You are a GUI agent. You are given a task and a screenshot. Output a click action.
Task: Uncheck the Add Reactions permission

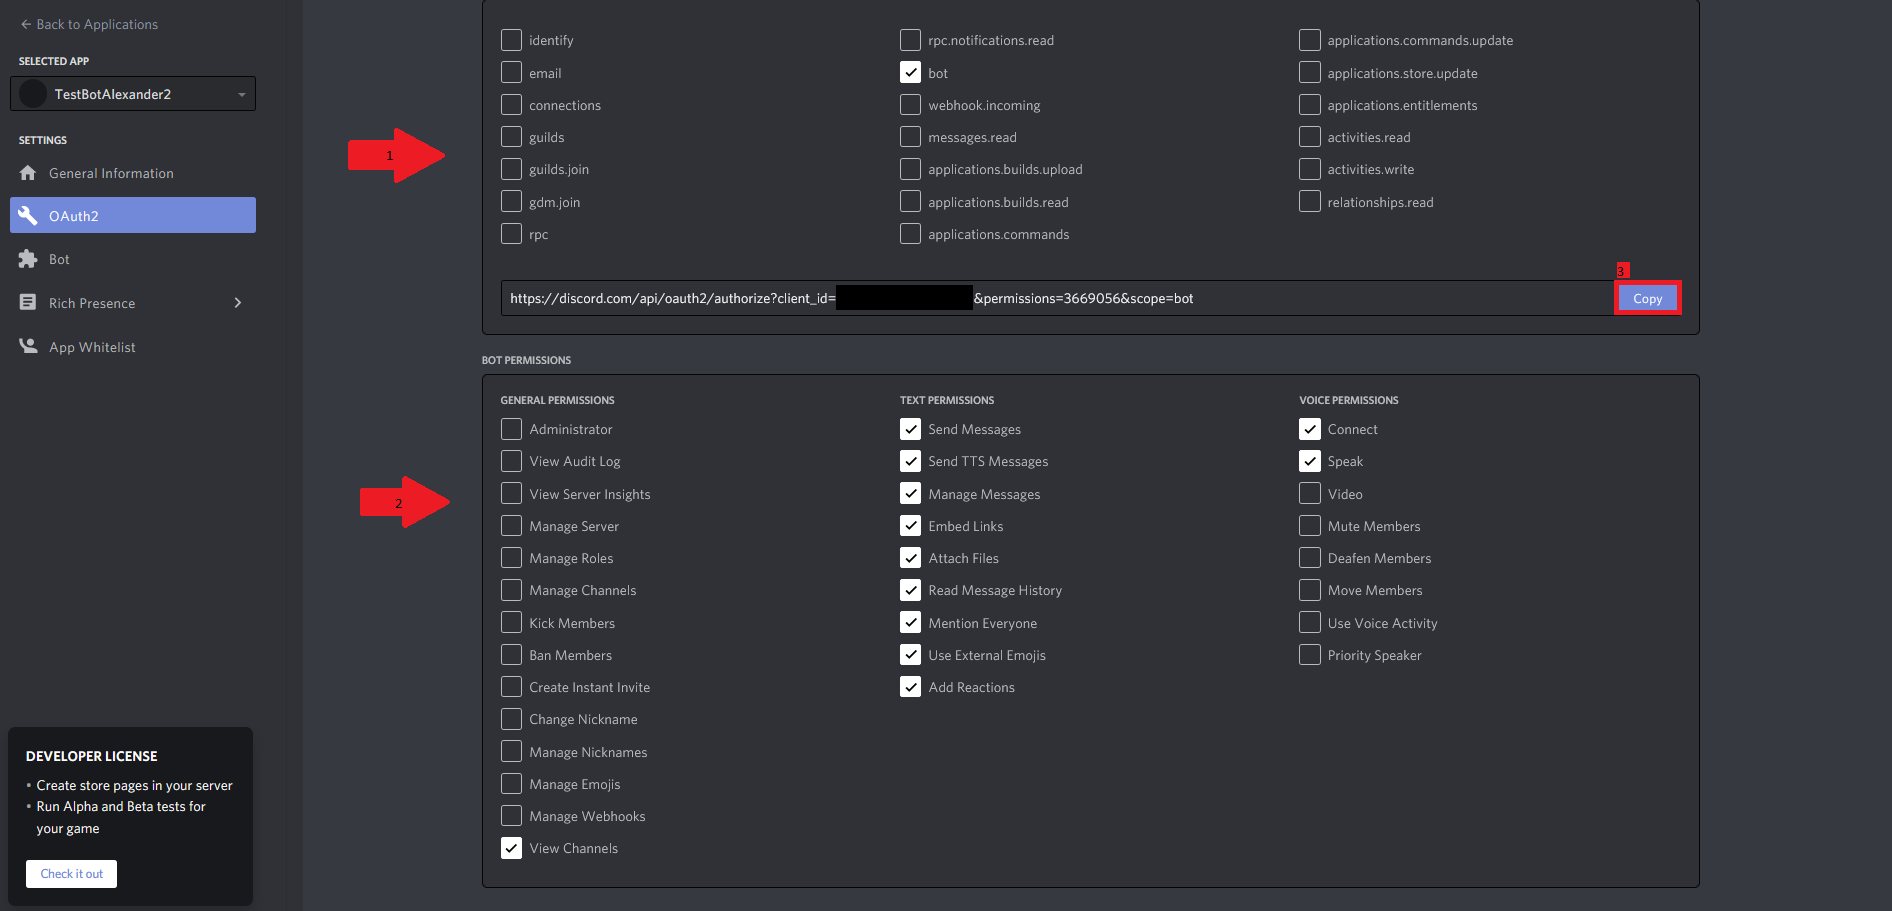pyautogui.click(x=910, y=686)
